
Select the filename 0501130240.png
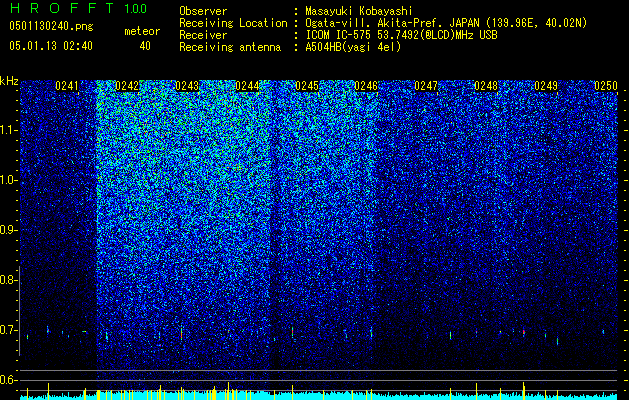[51, 27]
